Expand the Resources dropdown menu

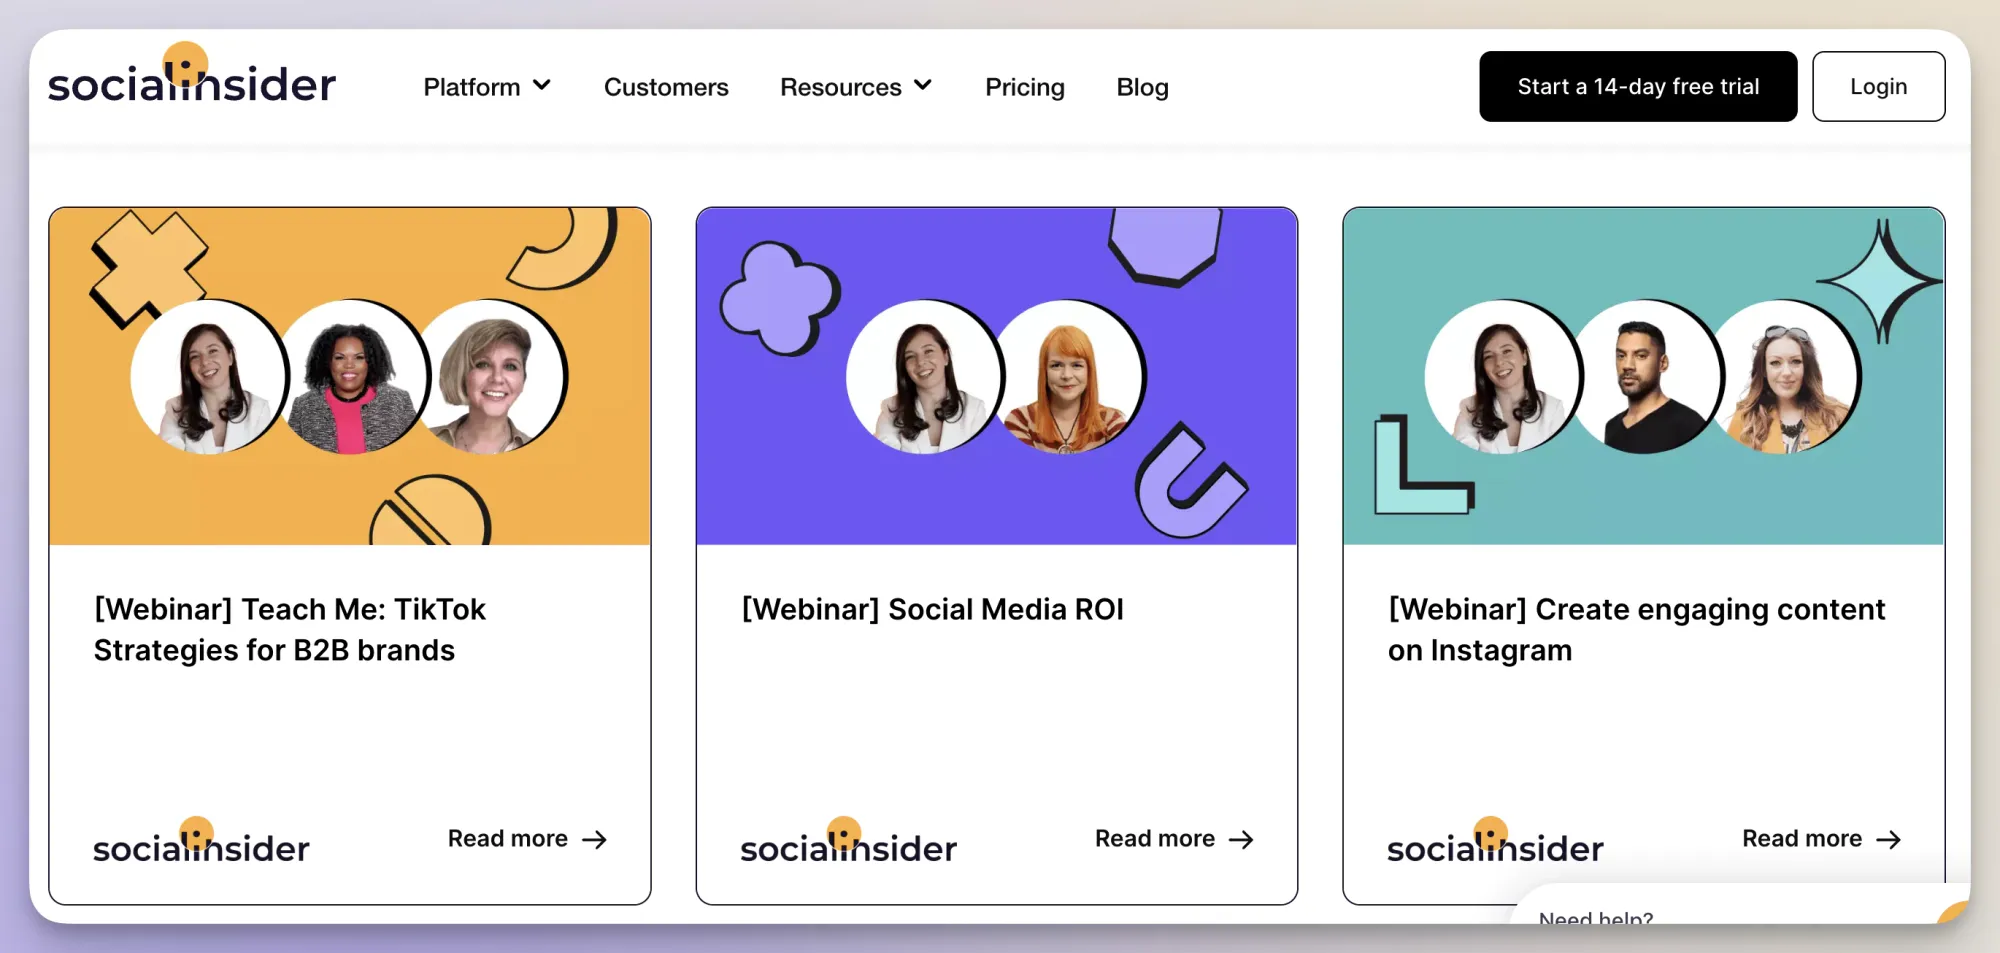point(856,87)
